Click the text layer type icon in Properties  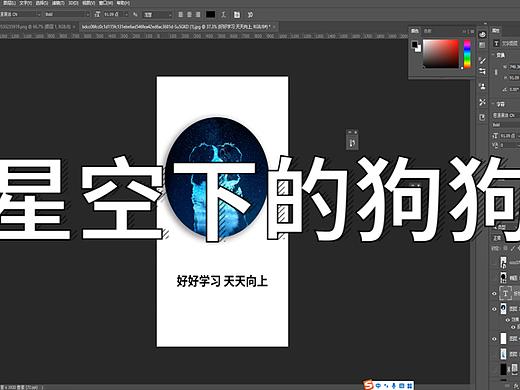pyautogui.click(x=496, y=43)
